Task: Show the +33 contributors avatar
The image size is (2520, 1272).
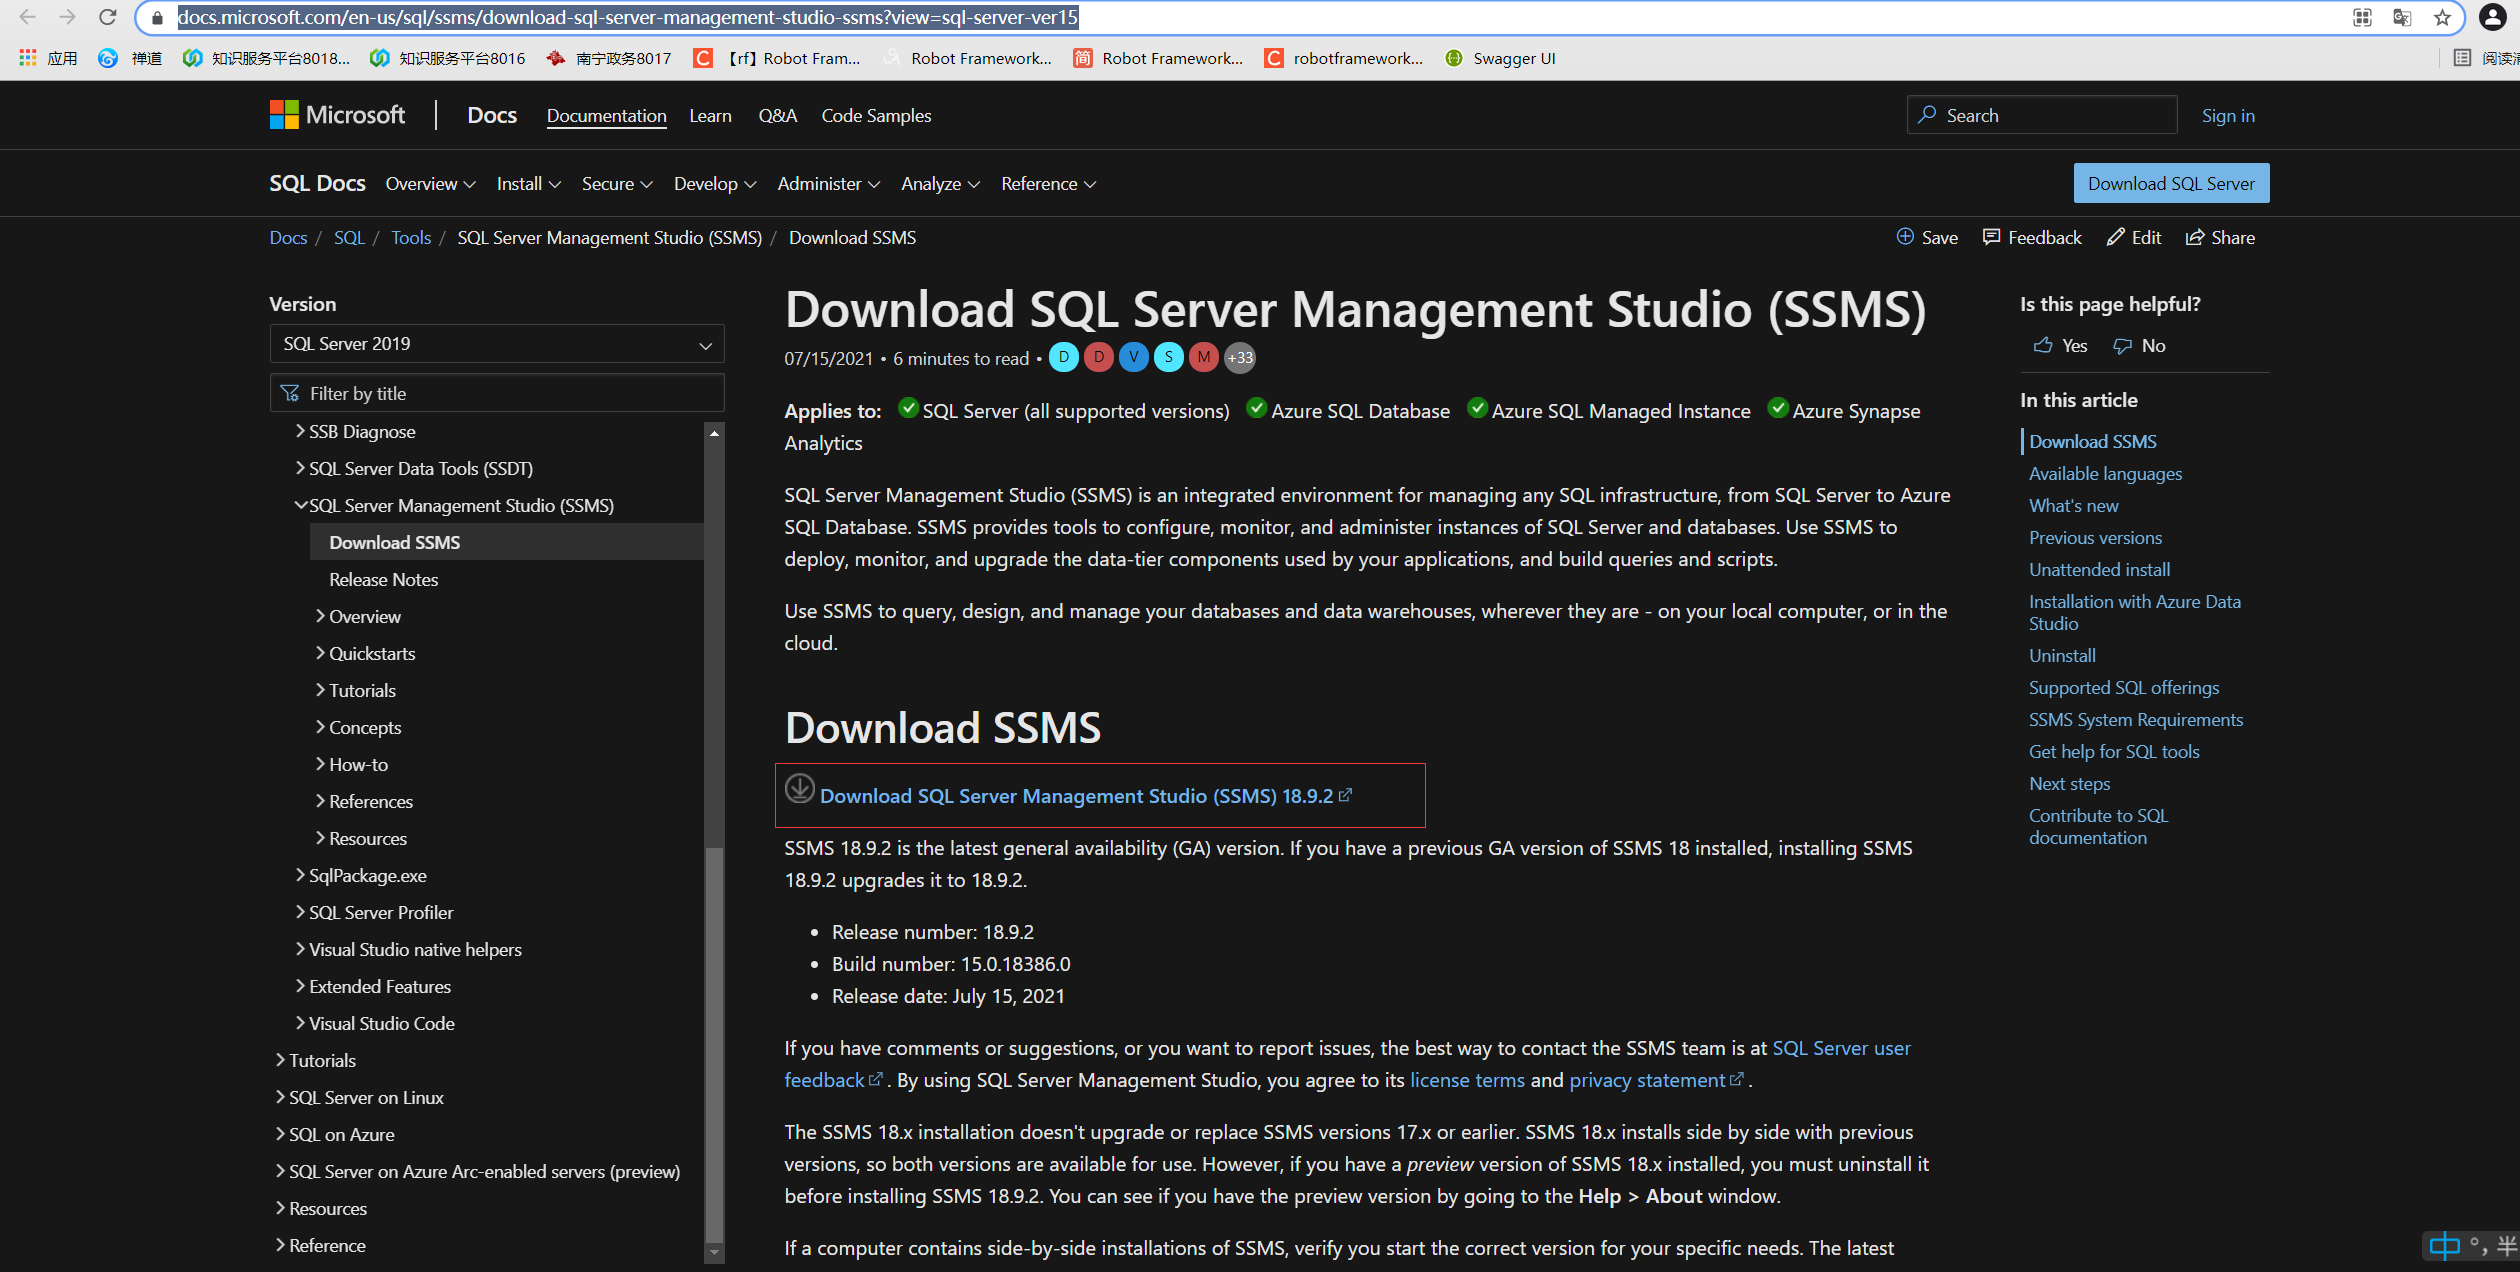Action: tap(1239, 357)
